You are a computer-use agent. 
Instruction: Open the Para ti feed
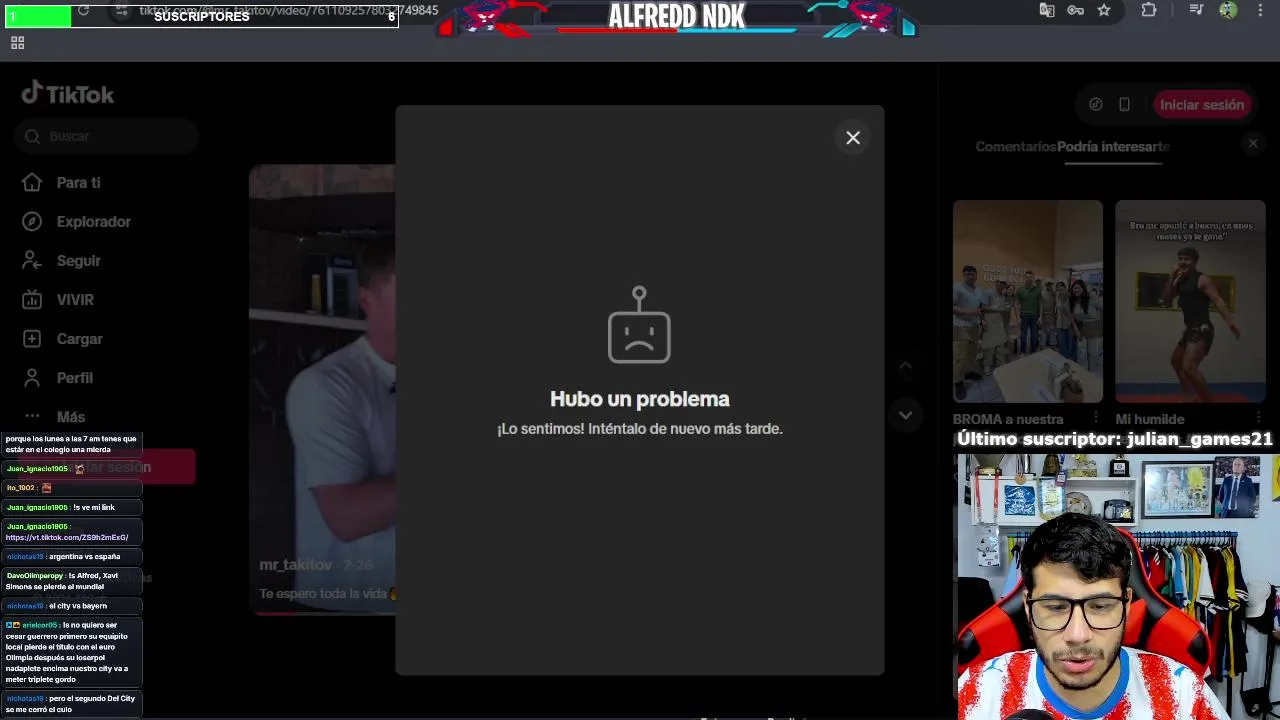78,183
